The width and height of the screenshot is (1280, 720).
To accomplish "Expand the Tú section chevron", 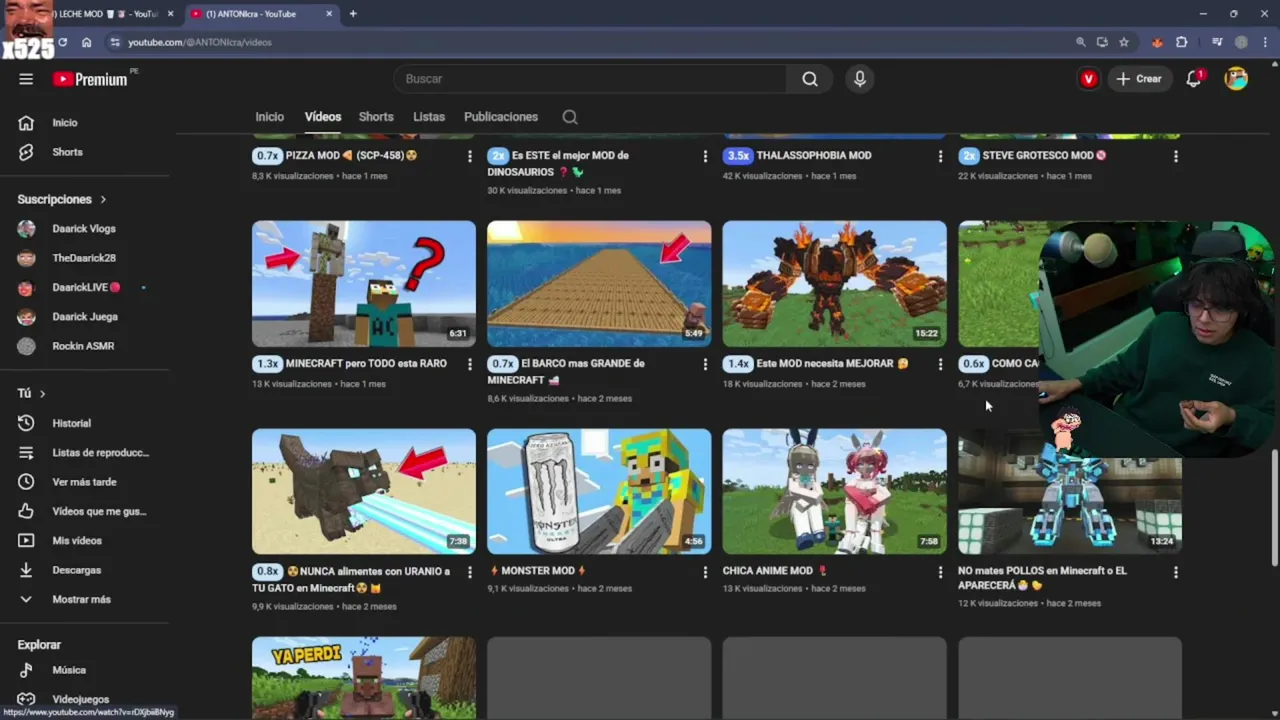I will (42, 394).
